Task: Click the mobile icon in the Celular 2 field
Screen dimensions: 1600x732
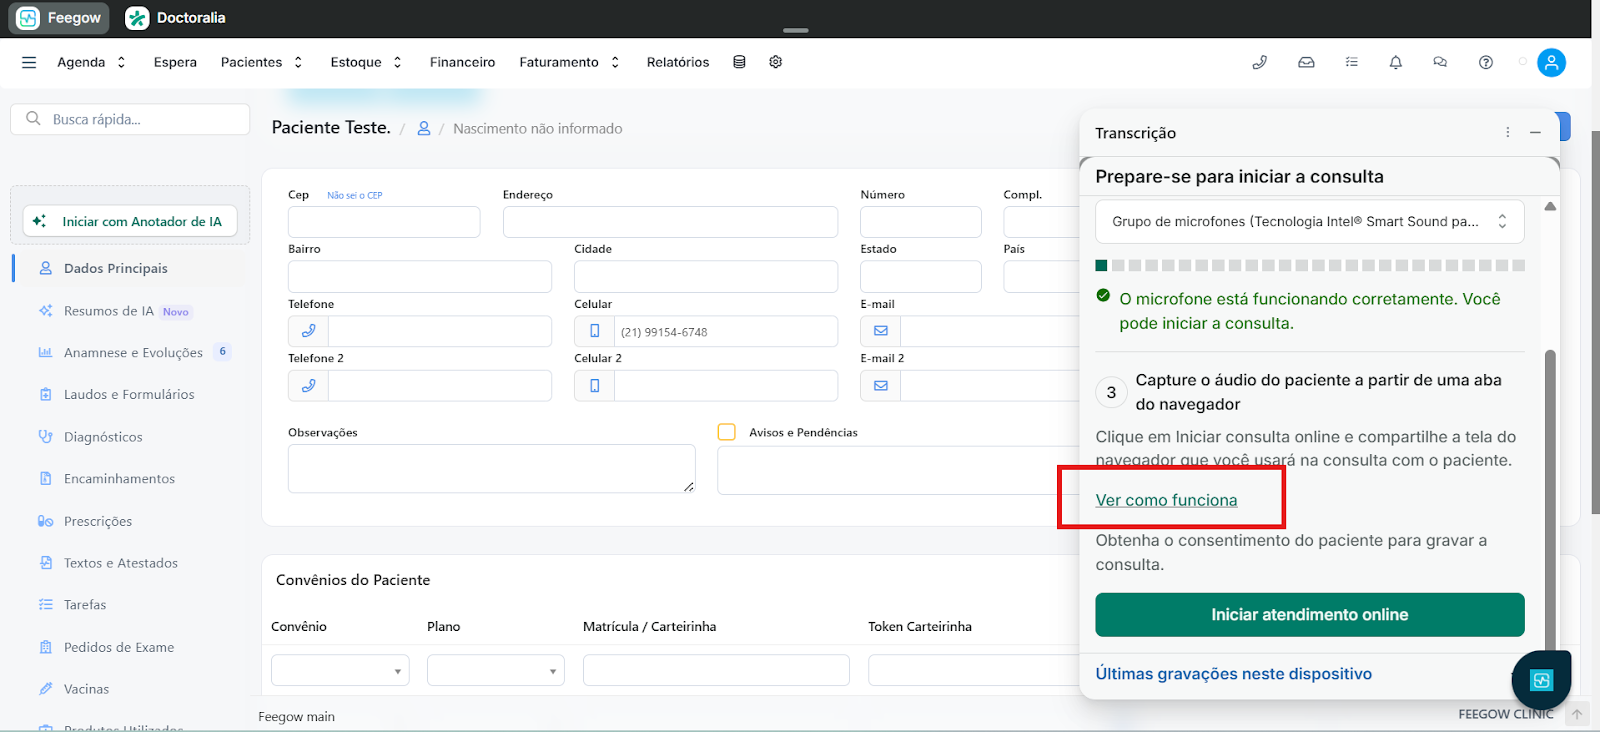Action: pos(594,385)
